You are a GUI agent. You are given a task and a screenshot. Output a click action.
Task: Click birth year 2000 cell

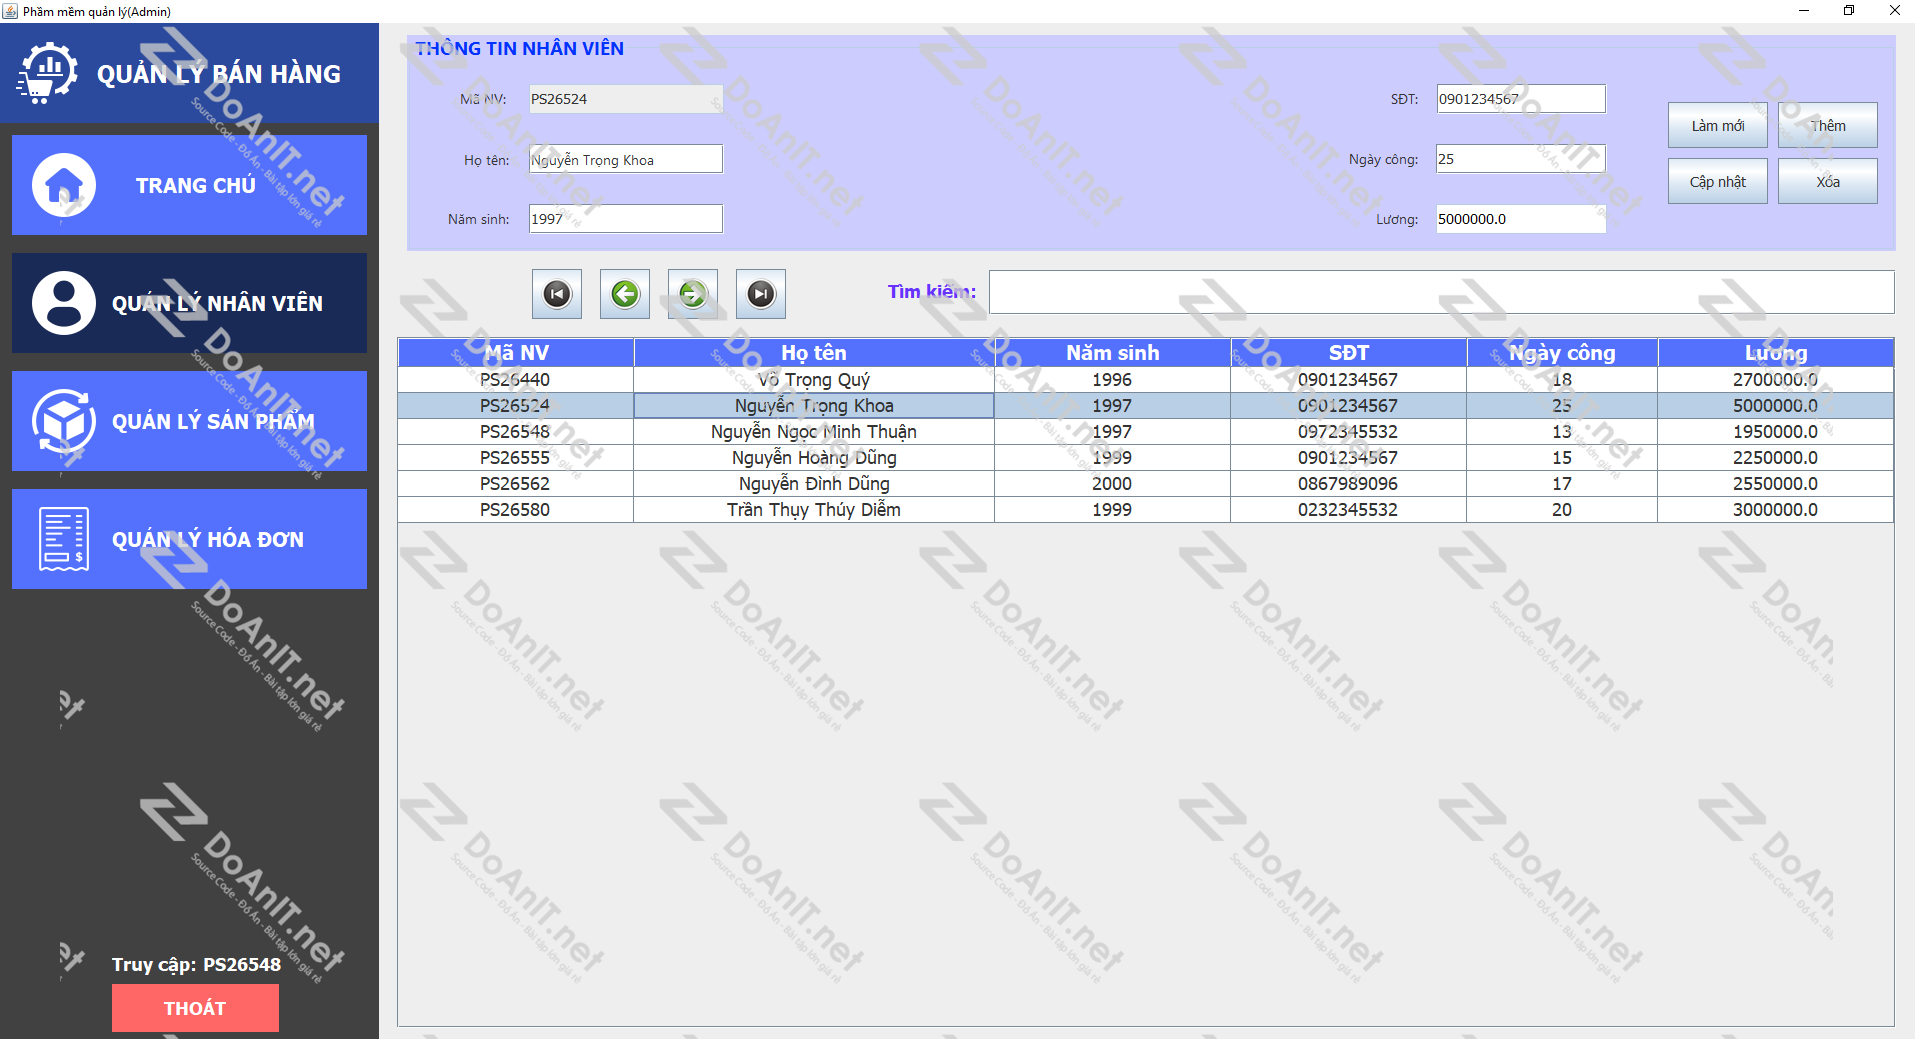tap(1112, 484)
